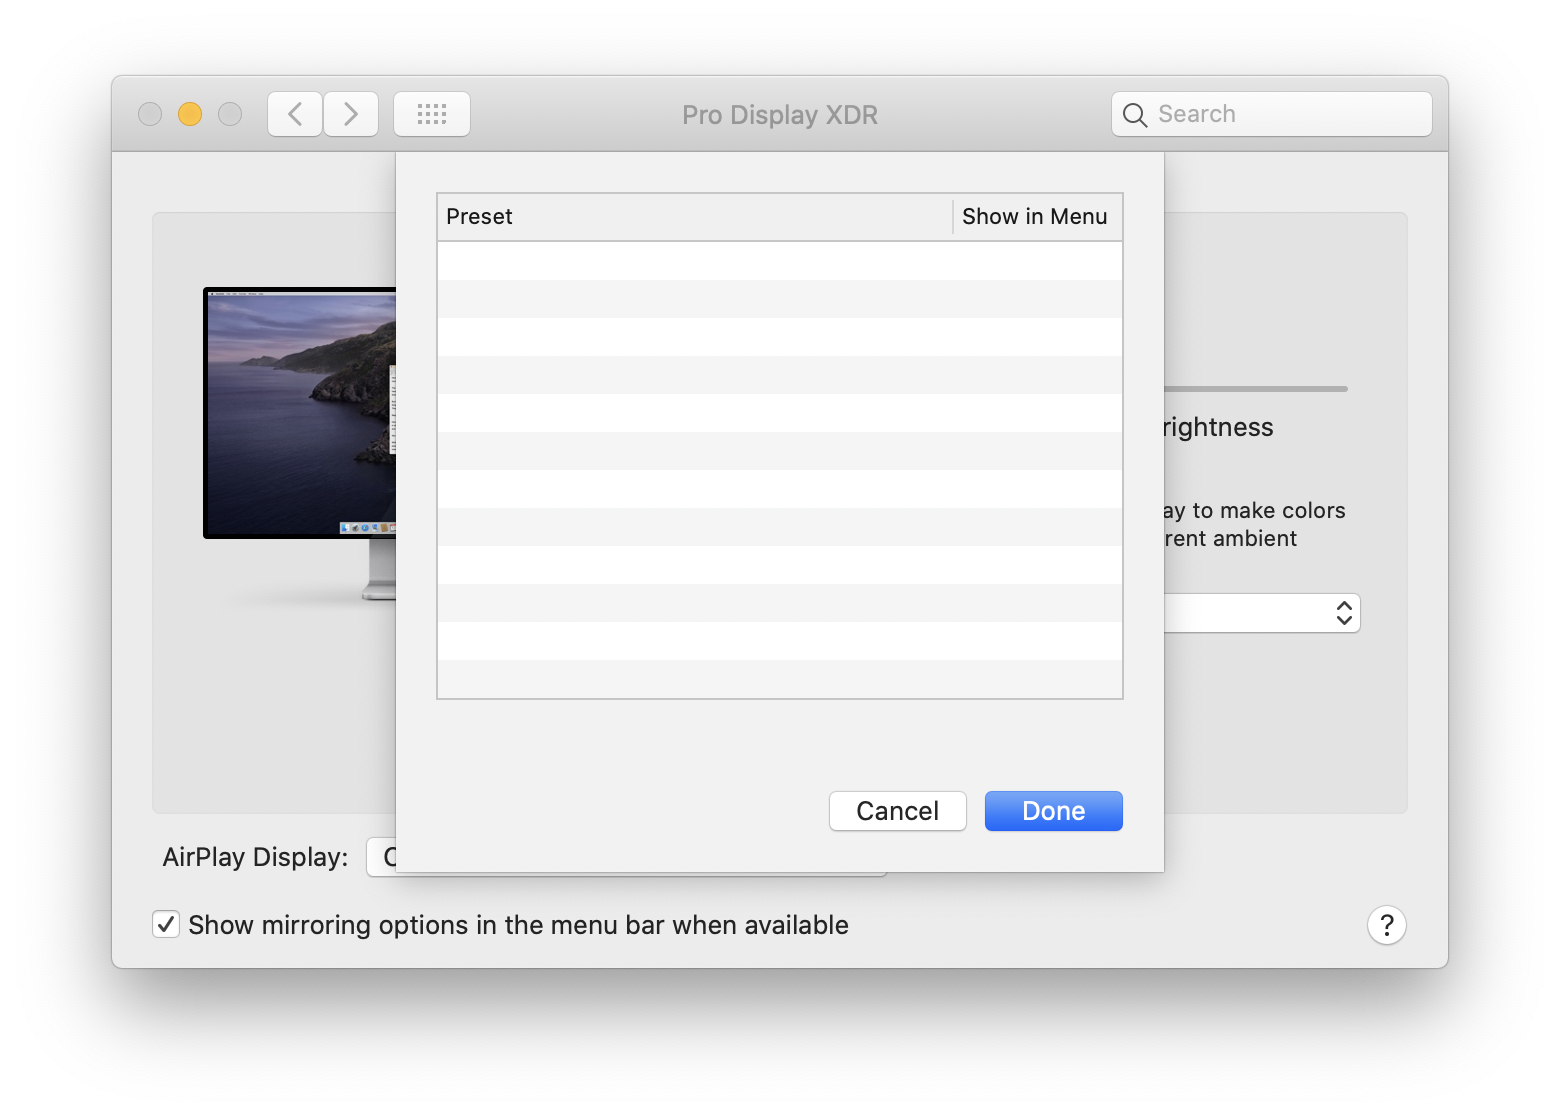
Task: Open the presets dropdown behind the sheet
Action: [x=1262, y=613]
